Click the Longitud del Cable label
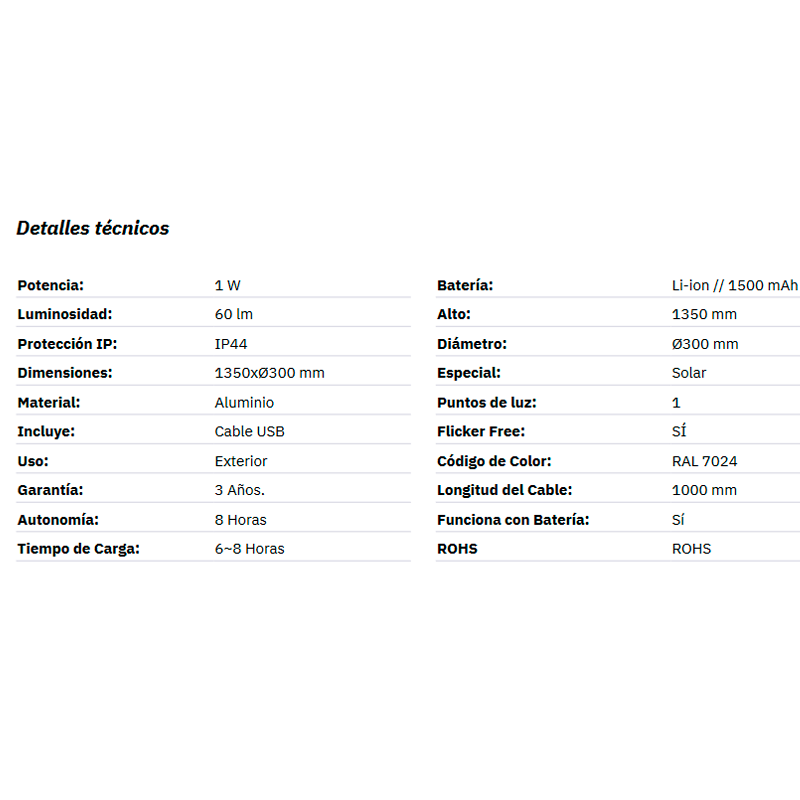Screen dimensions: 800x800 tap(505, 490)
